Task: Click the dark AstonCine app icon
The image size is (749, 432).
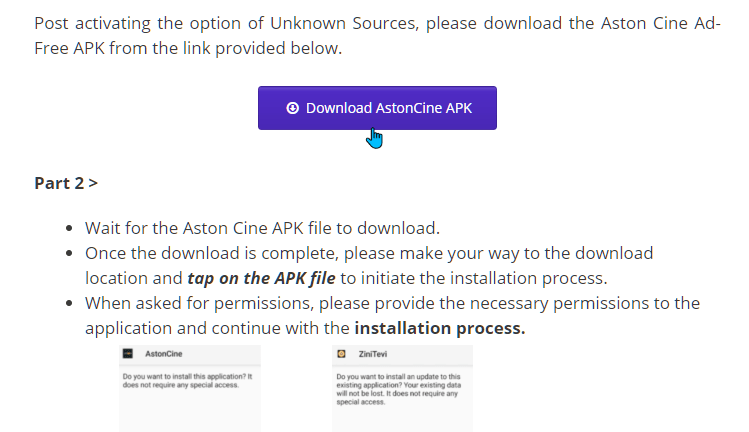Action: click(128, 354)
